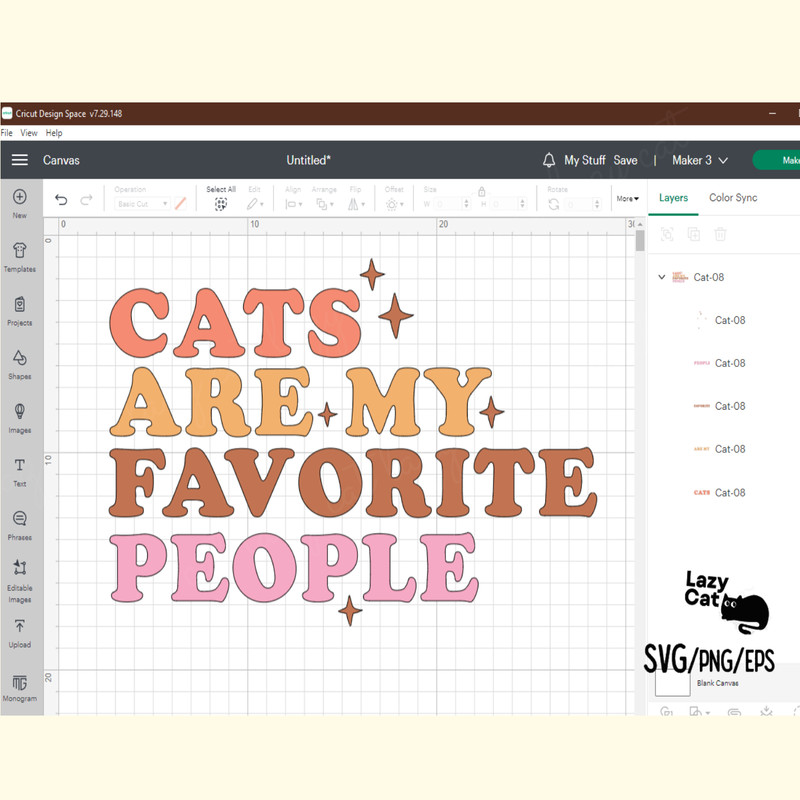Click the notifications bell icon
800x800 pixels.
coord(549,160)
